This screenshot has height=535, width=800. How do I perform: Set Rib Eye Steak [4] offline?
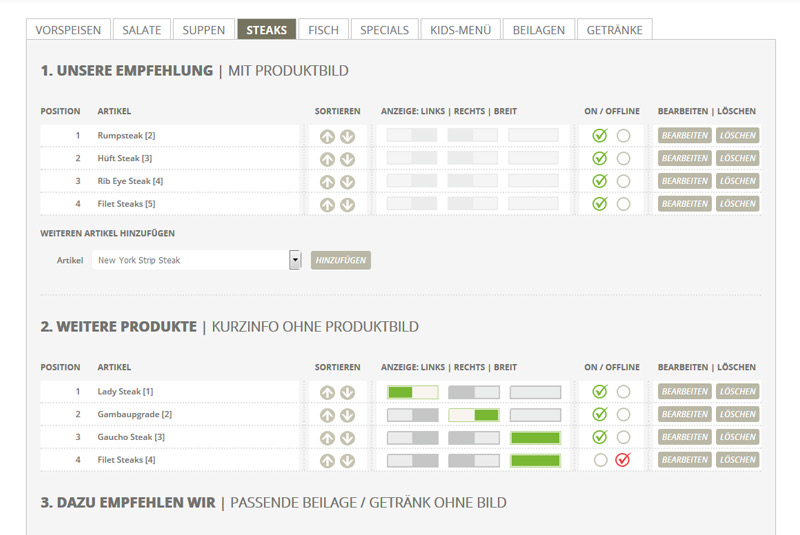[623, 181]
